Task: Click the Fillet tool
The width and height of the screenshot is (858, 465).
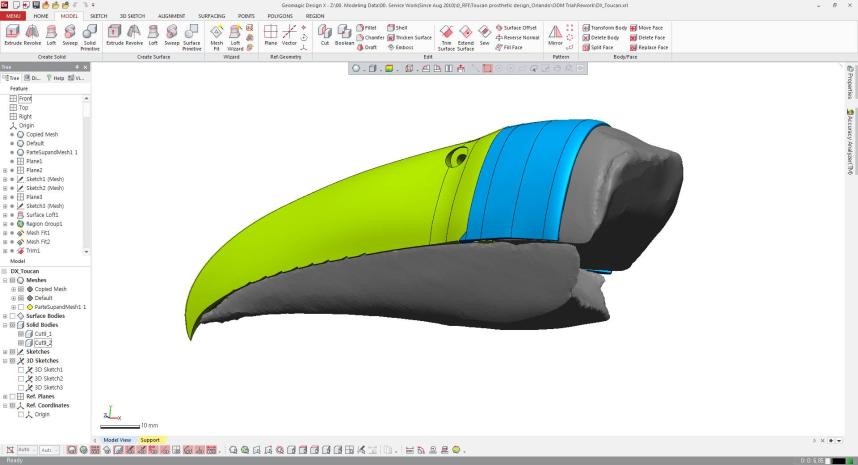Action: click(x=367, y=28)
